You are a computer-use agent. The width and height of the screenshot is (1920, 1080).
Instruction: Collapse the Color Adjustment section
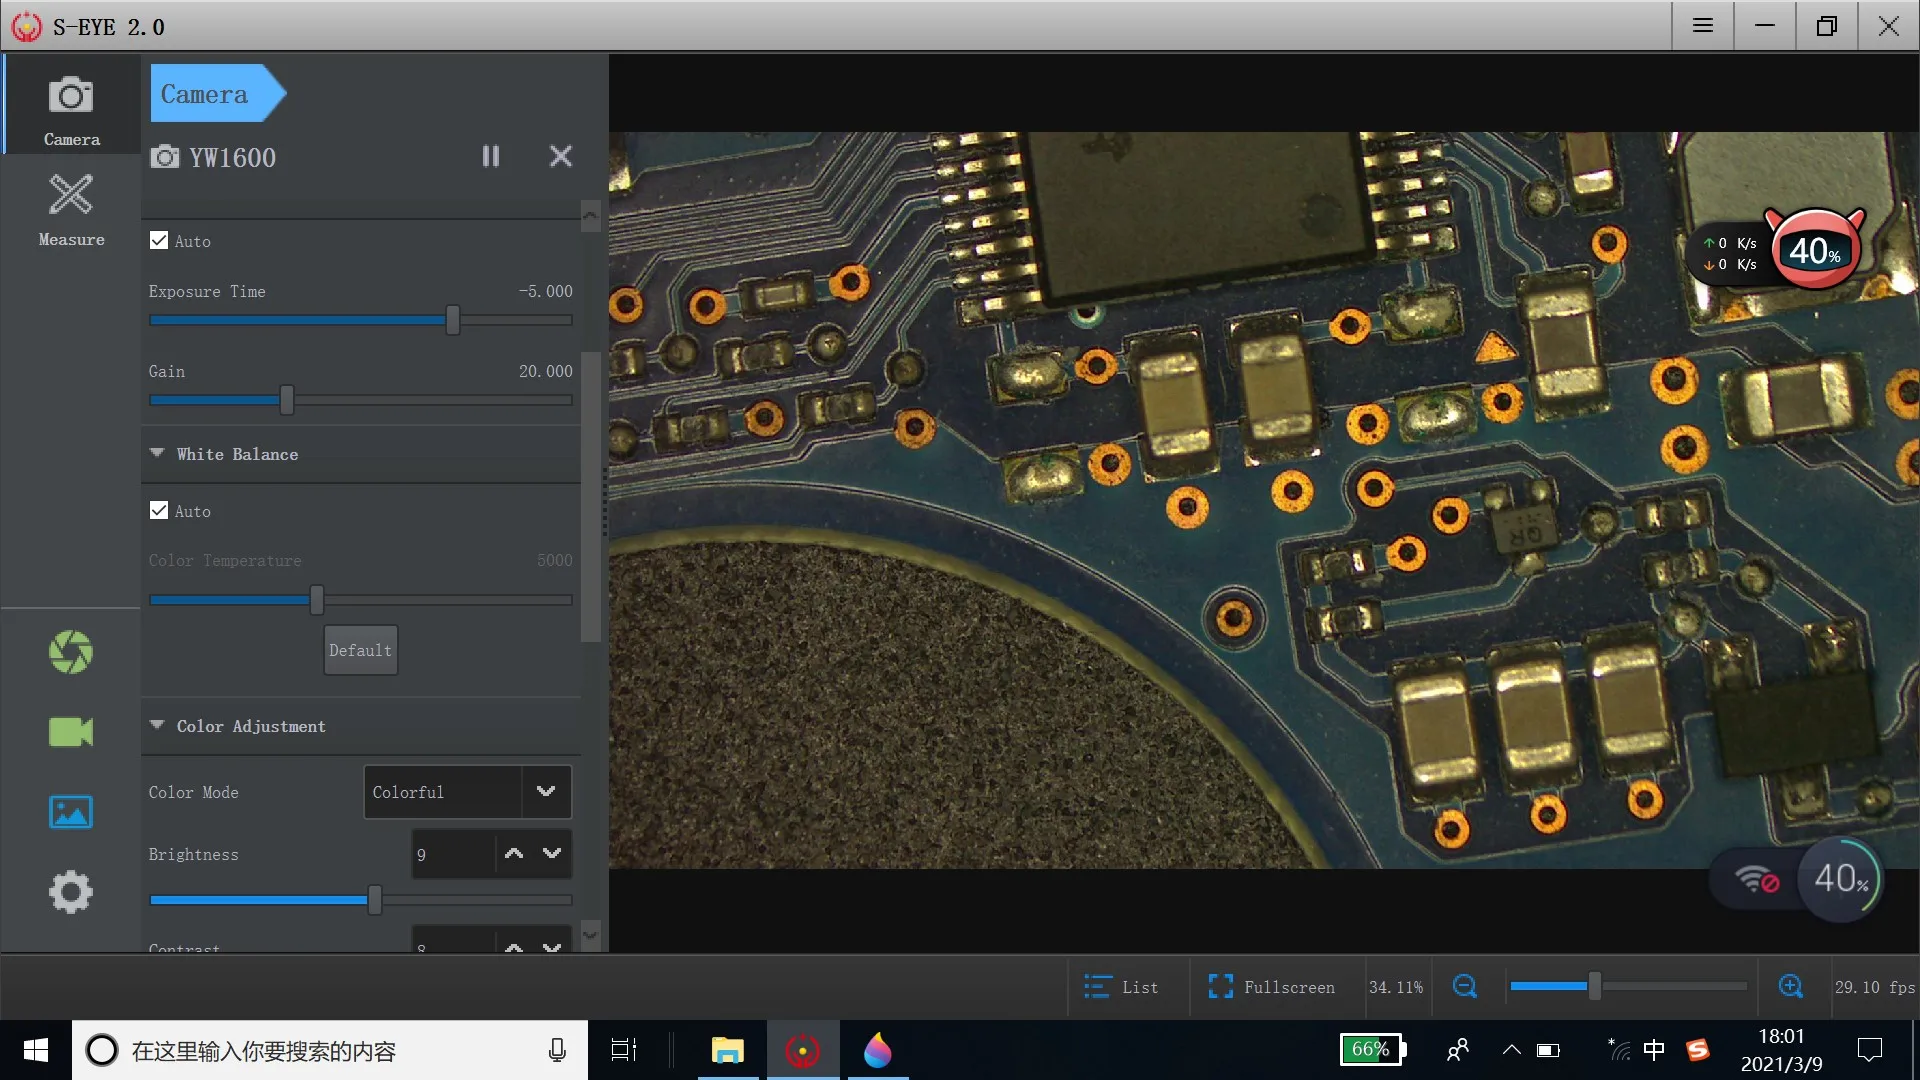pyautogui.click(x=157, y=726)
